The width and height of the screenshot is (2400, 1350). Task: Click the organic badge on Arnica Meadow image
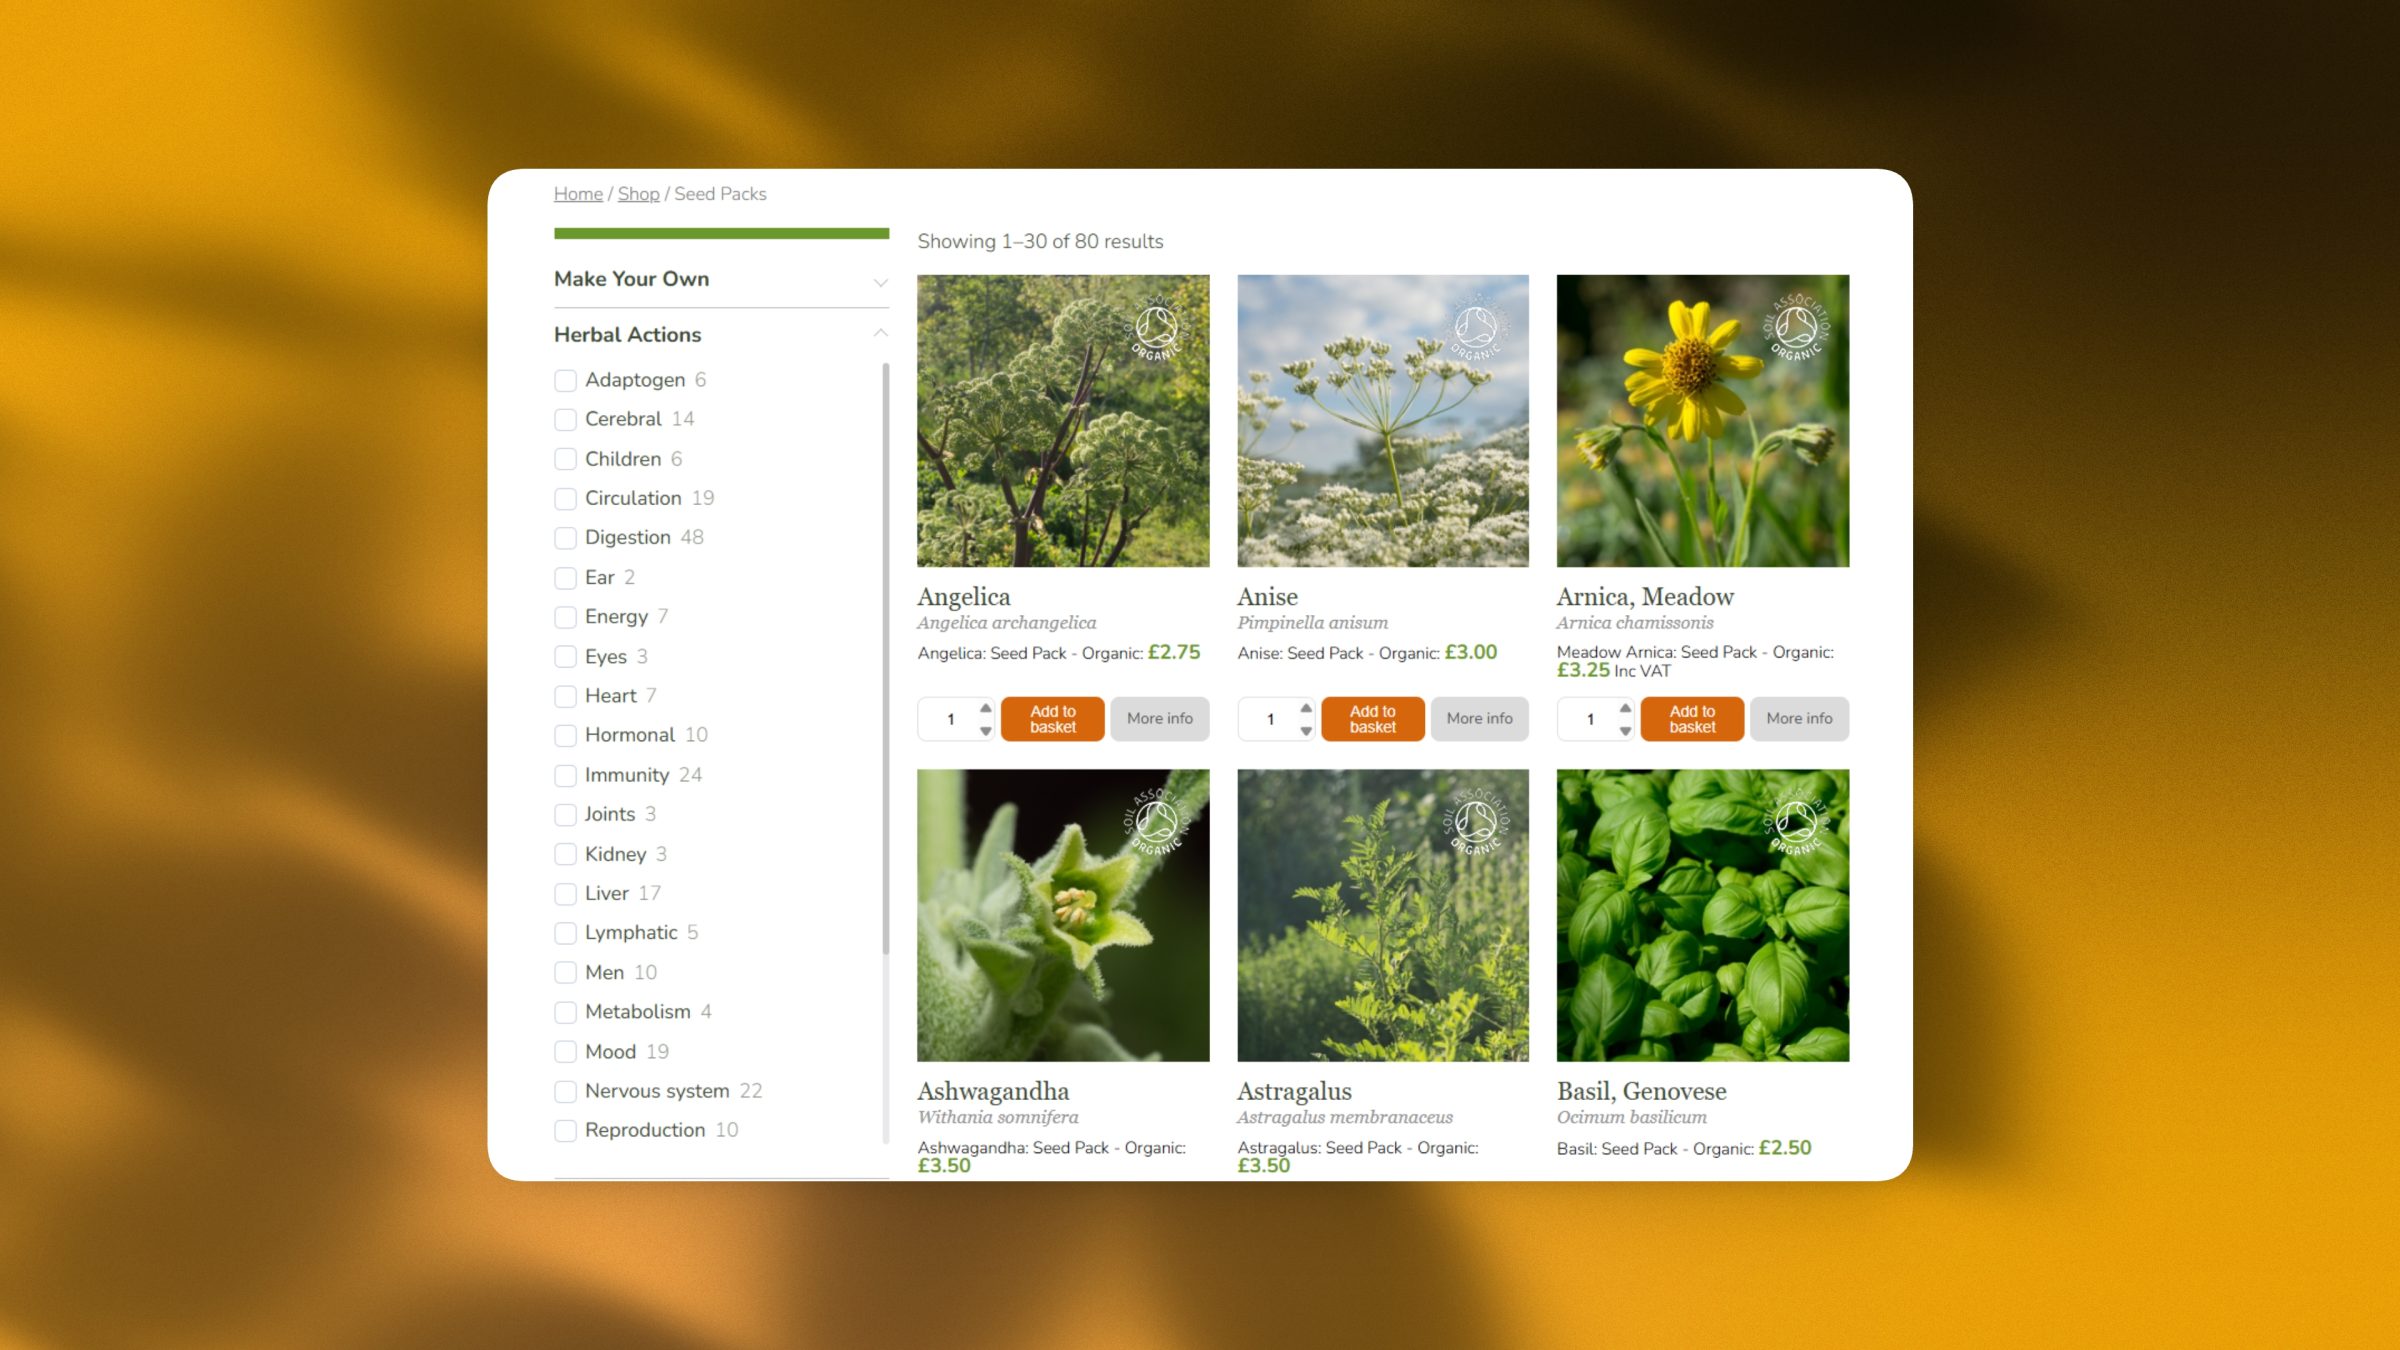tap(1796, 329)
